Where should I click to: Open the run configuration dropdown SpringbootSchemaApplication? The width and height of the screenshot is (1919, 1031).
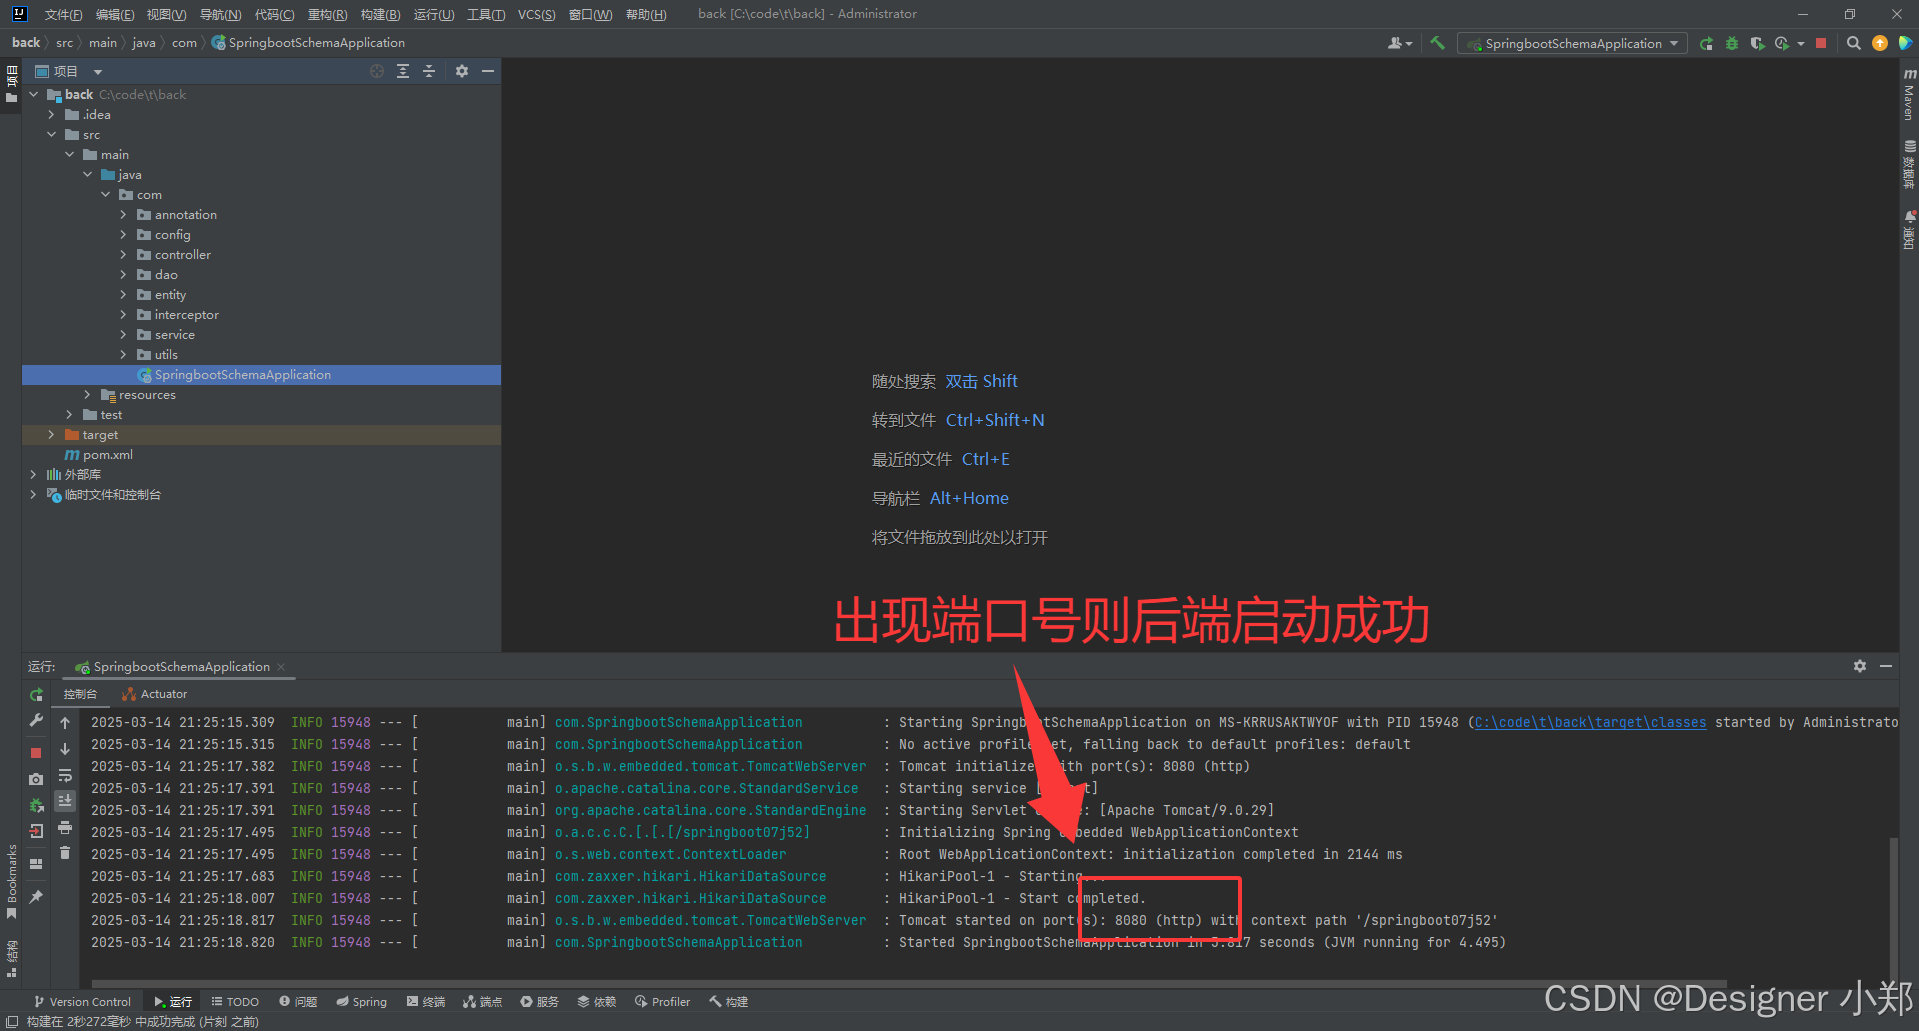point(1572,43)
